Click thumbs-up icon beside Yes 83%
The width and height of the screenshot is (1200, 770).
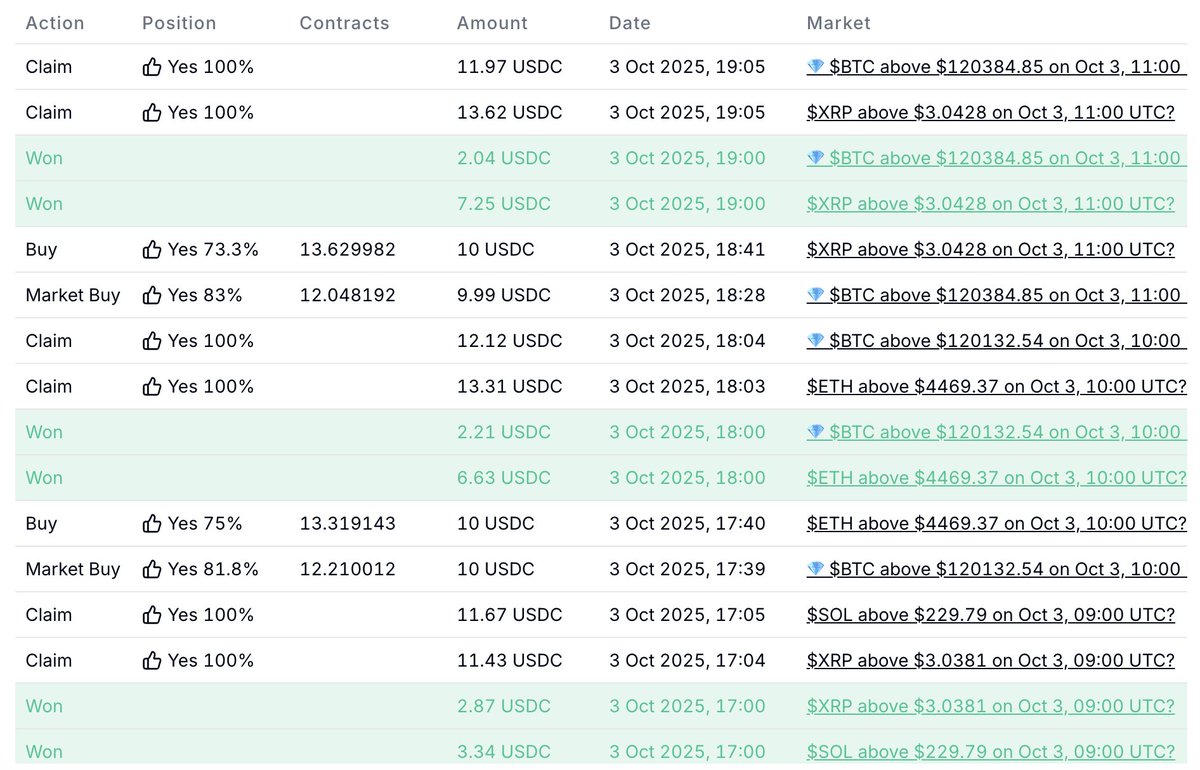point(152,295)
